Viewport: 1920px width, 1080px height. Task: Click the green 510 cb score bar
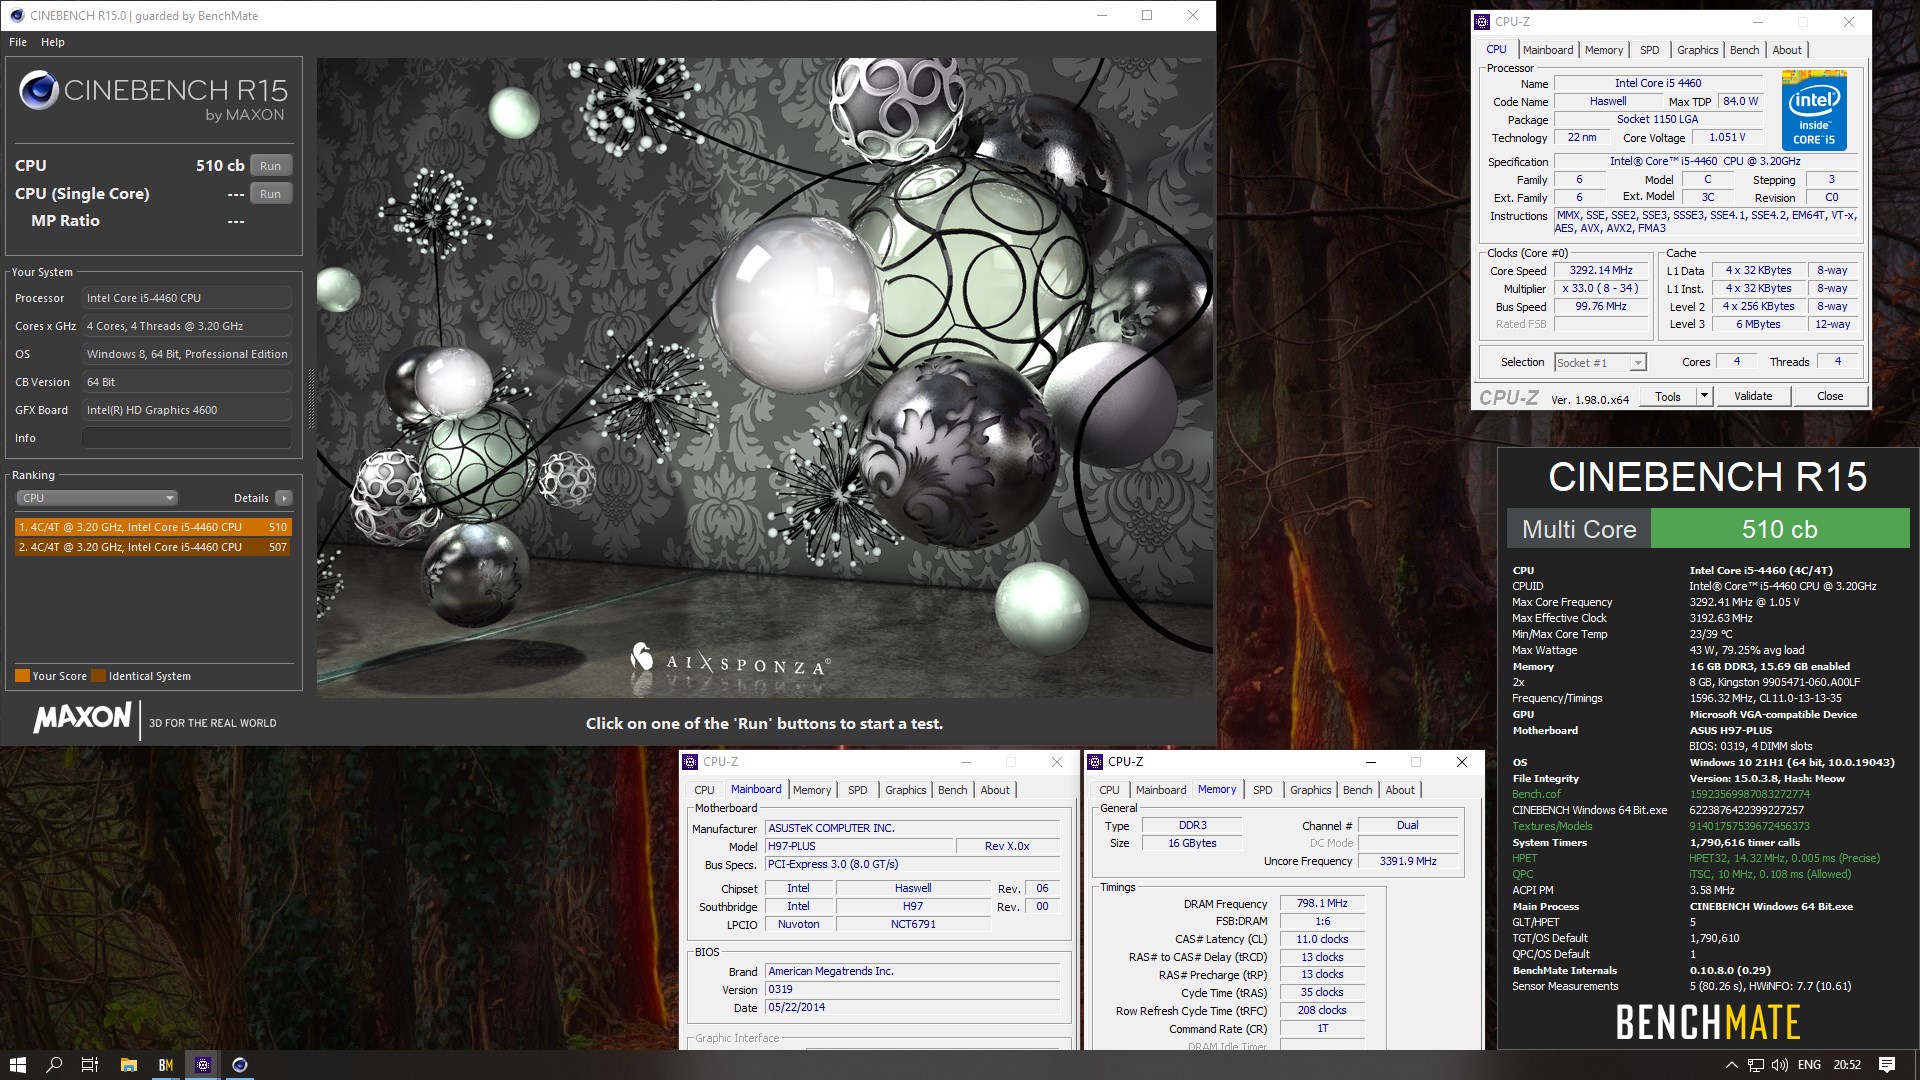coord(1780,529)
